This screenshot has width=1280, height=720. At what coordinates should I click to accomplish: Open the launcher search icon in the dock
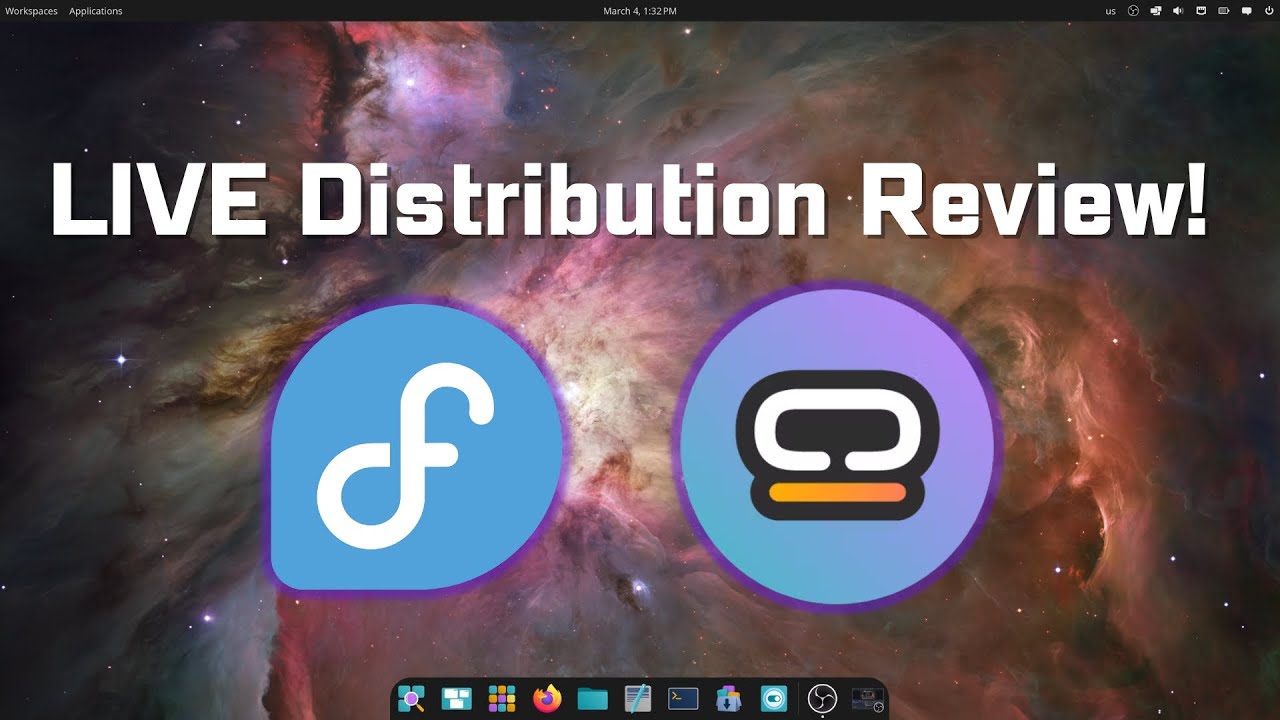(412, 698)
